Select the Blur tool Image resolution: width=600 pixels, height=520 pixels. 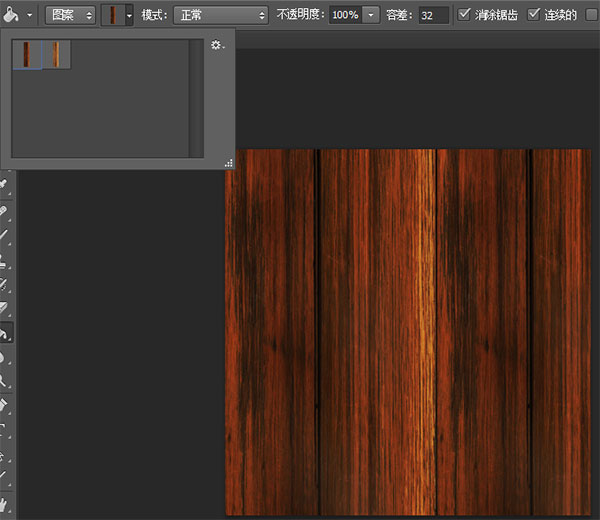pos(4,357)
